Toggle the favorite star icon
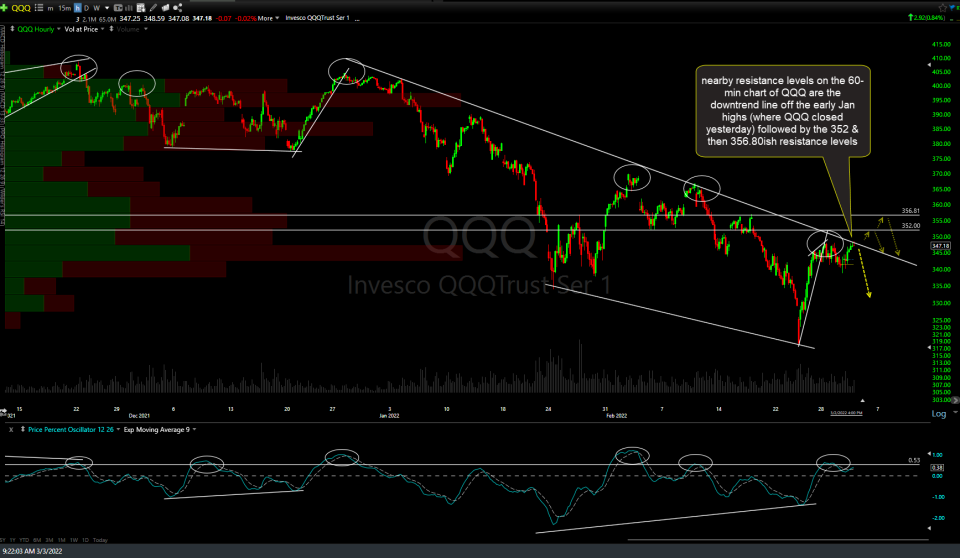 [943, 8]
